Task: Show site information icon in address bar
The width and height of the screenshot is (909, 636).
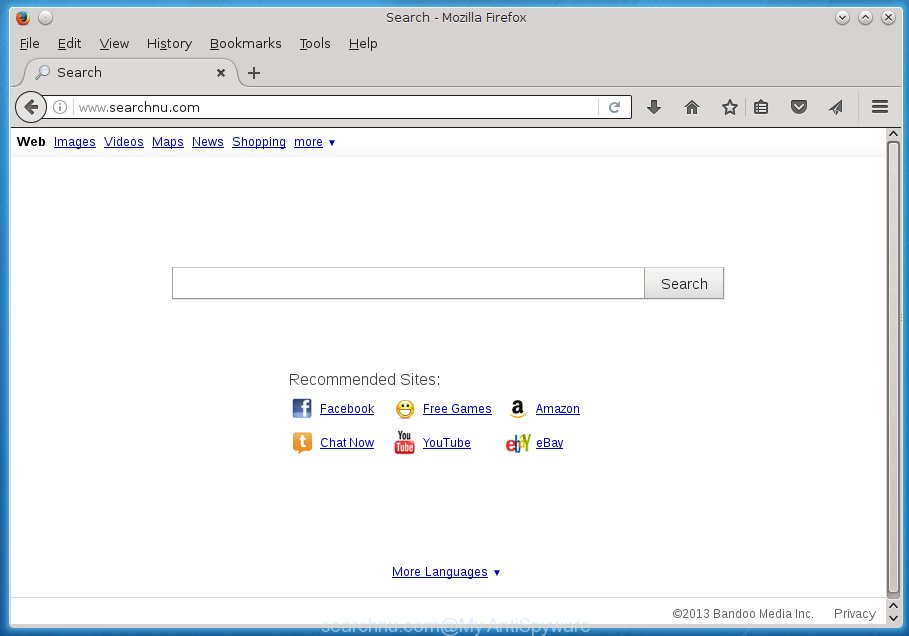Action: pos(60,107)
